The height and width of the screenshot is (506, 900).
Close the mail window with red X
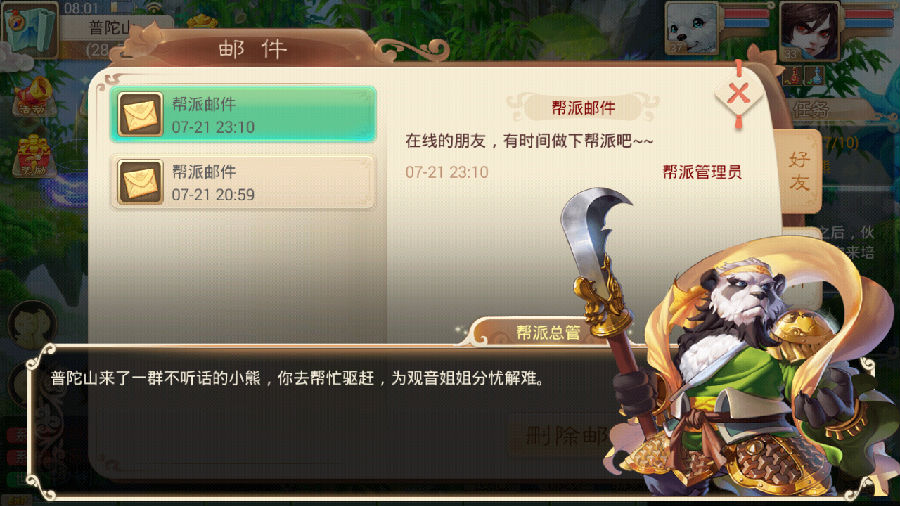coord(739,94)
